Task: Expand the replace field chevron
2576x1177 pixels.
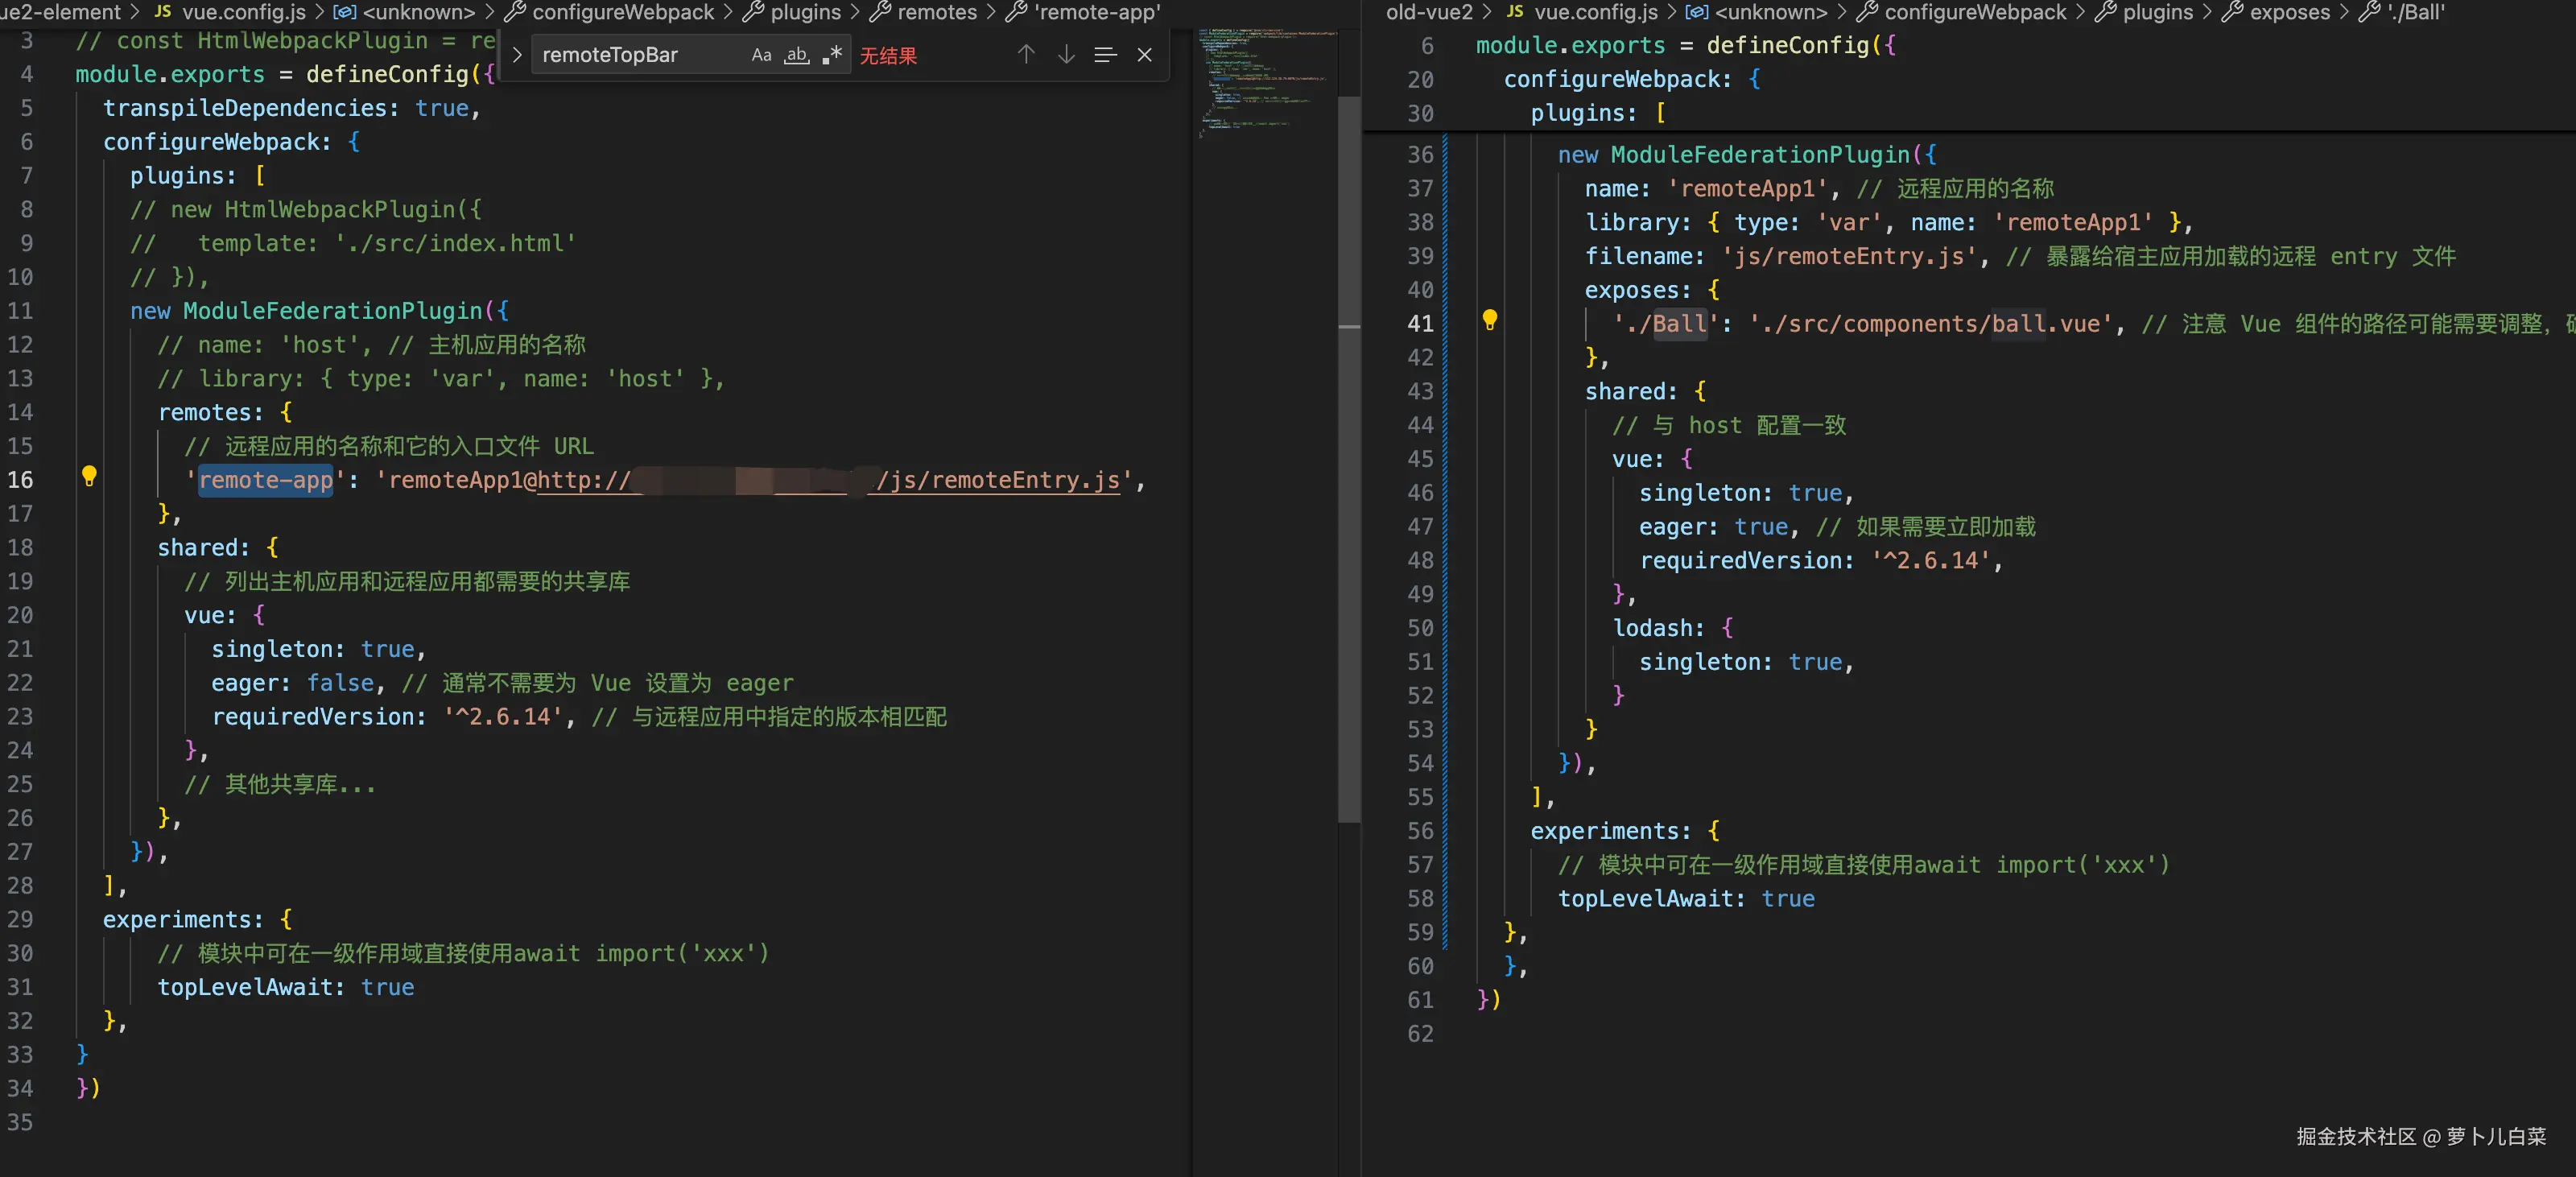Action: 517,55
